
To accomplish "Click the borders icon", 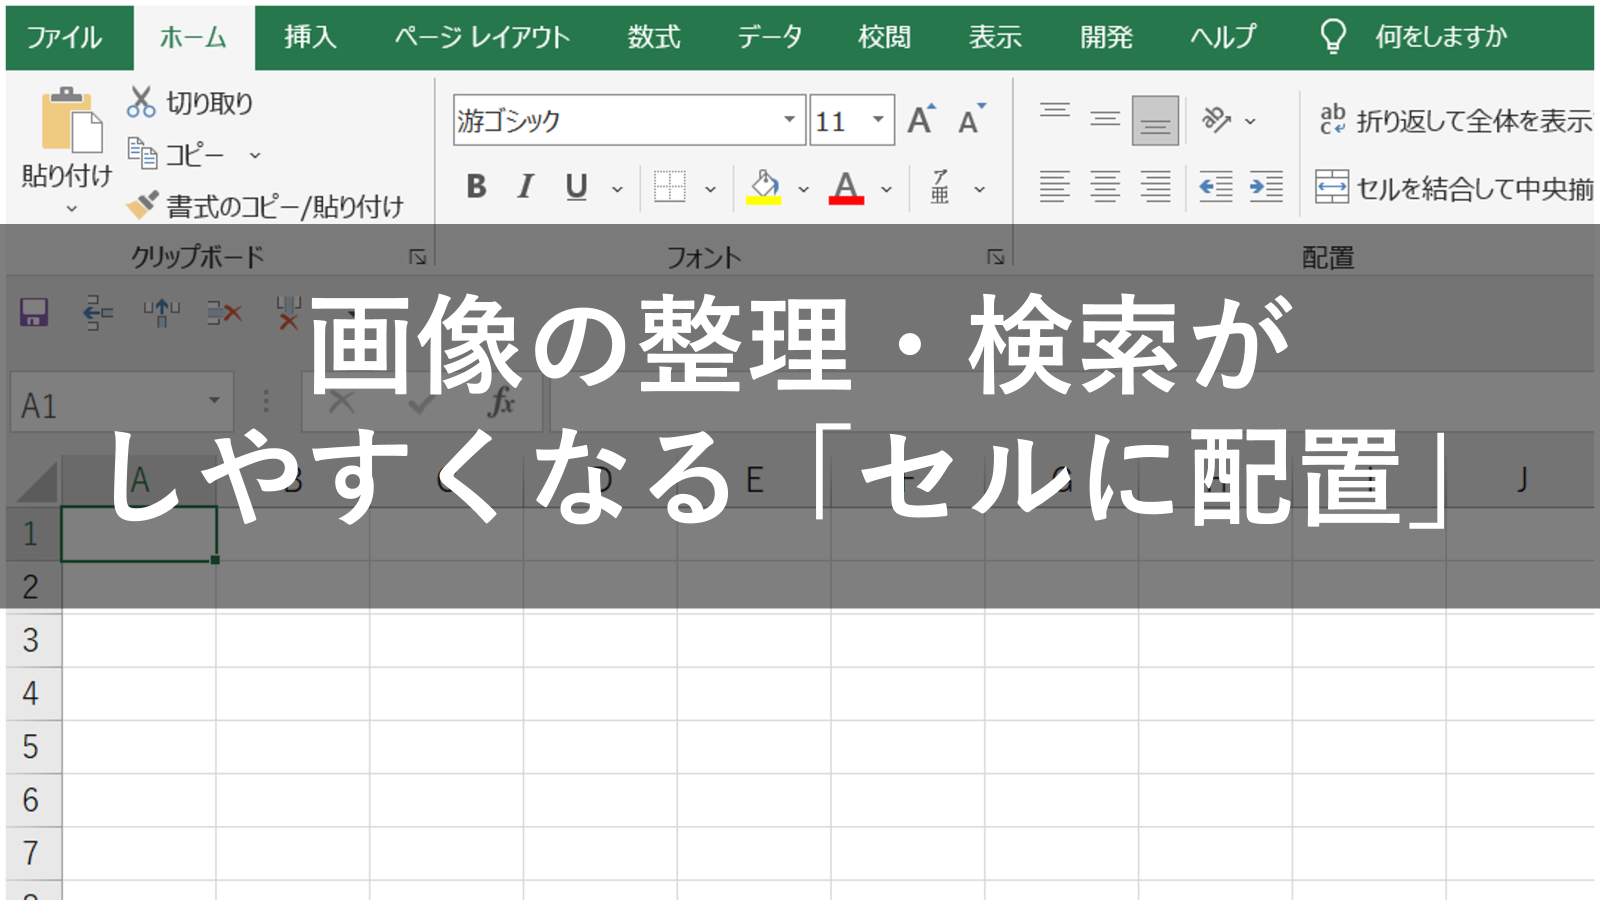I will [x=669, y=186].
